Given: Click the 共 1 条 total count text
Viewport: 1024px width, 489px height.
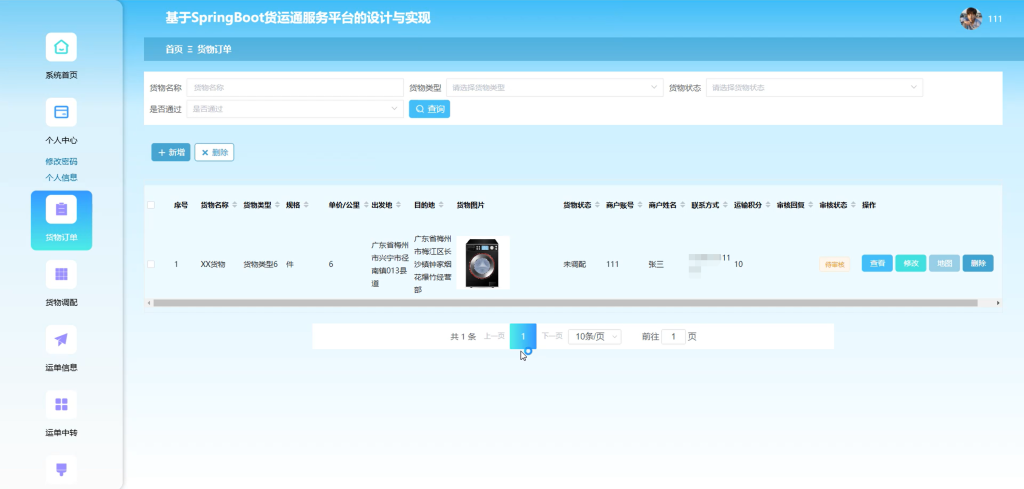Looking at the screenshot, I should [463, 337].
